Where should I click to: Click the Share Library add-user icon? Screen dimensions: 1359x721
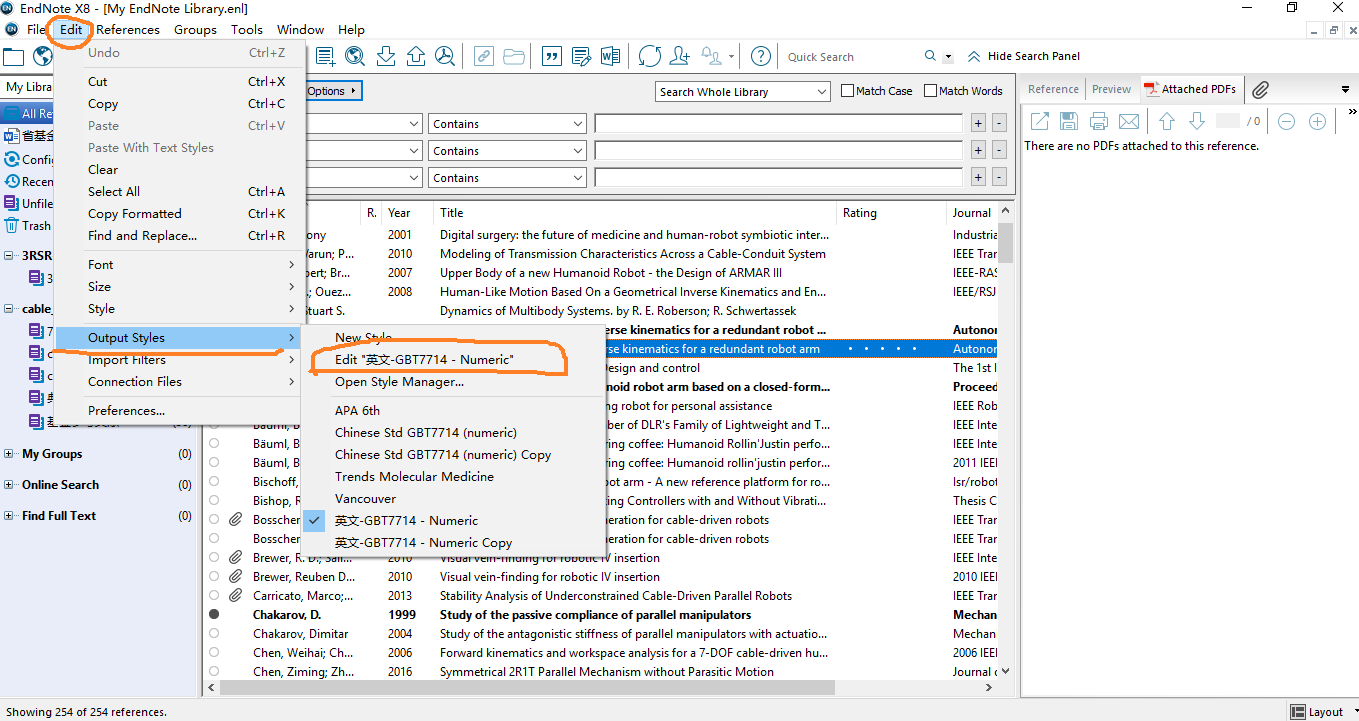pyautogui.click(x=680, y=56)
